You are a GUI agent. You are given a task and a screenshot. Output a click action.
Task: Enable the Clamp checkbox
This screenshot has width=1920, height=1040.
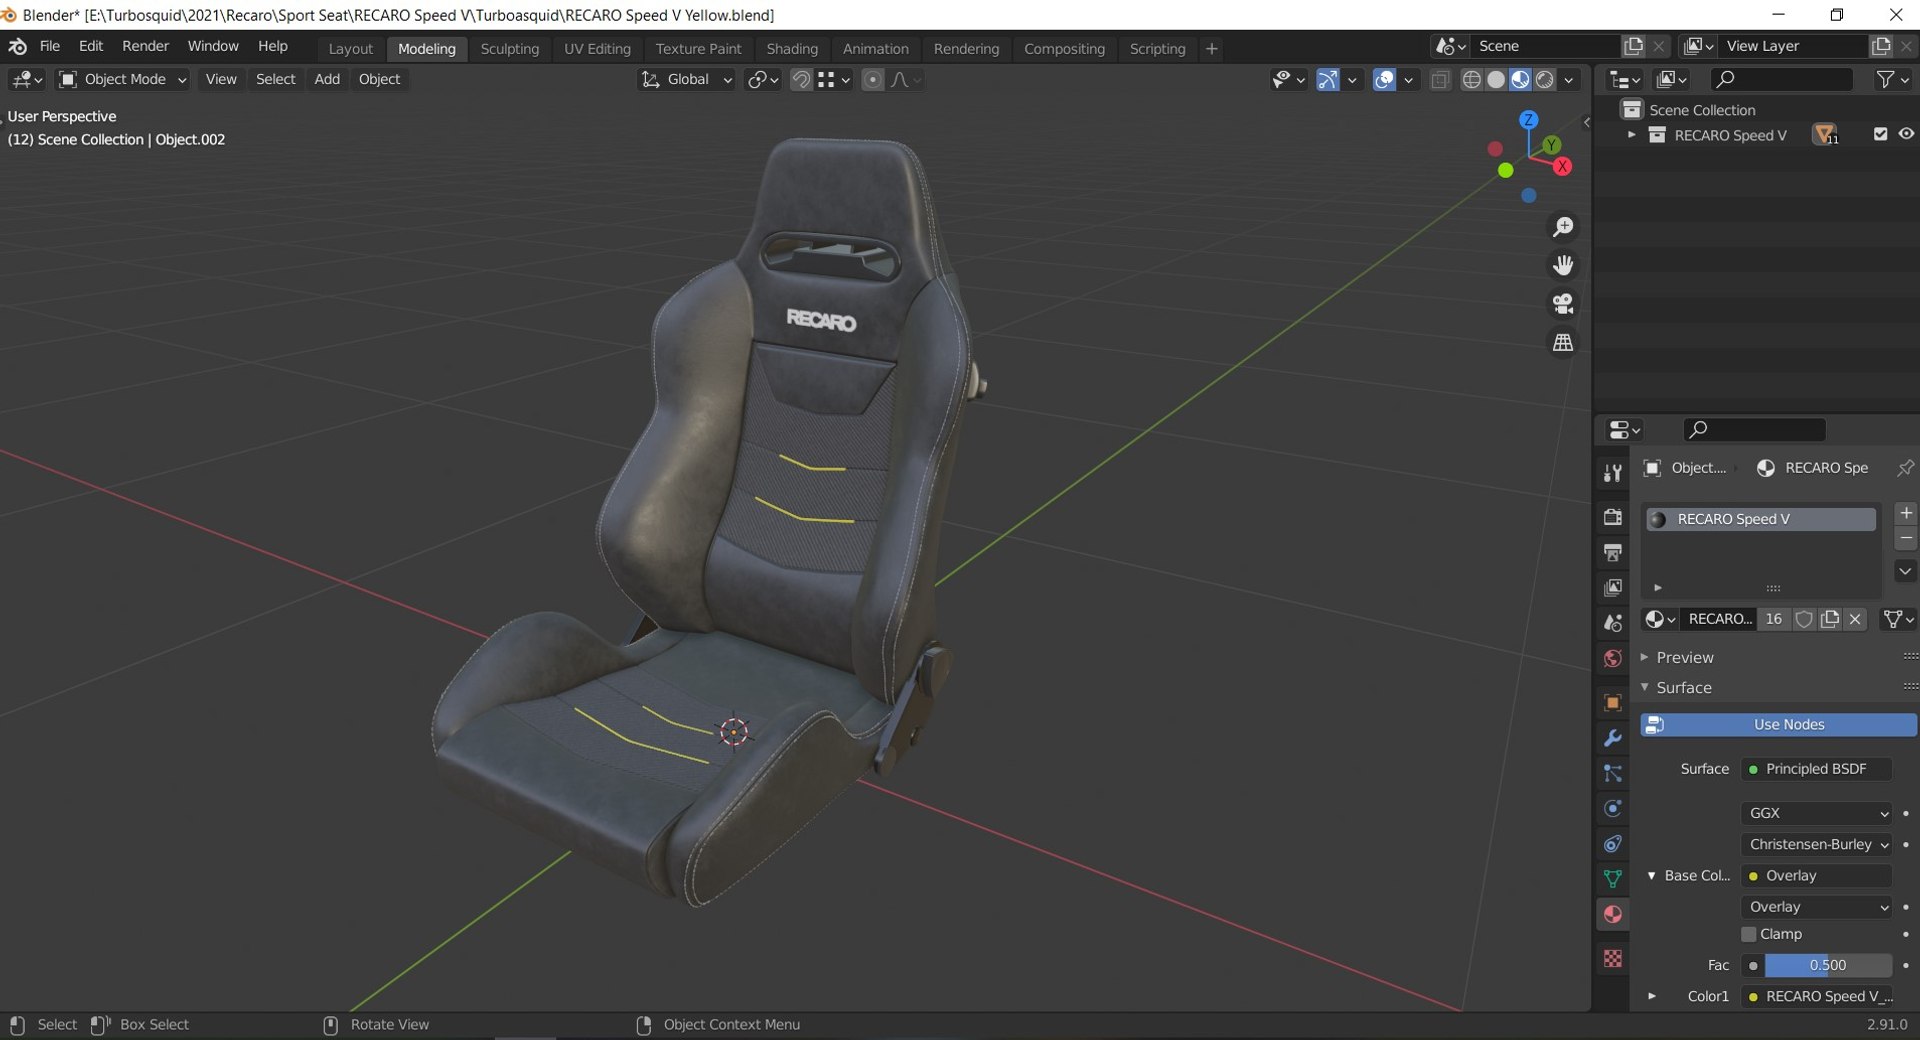click(1749, 934)
